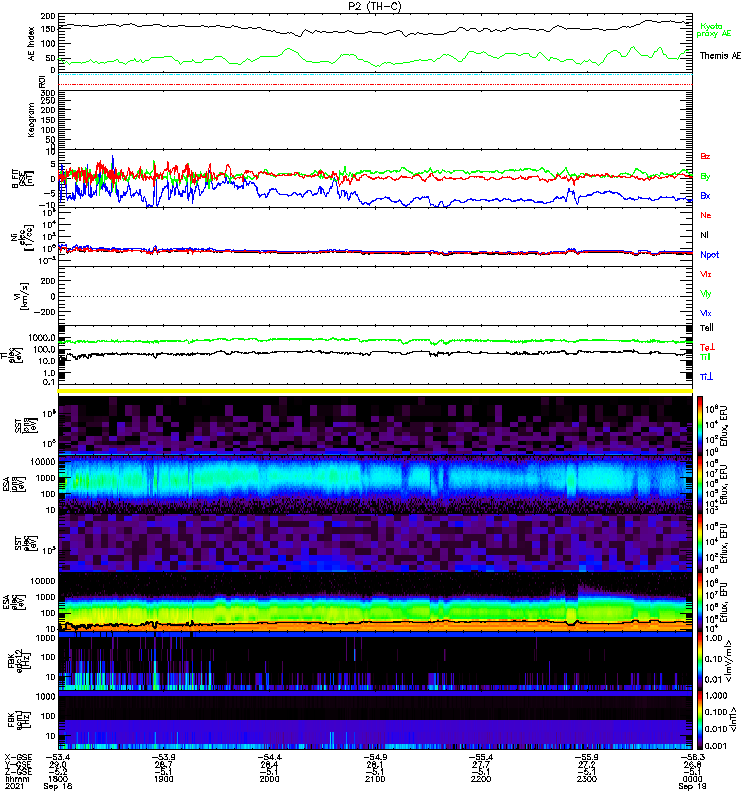Click the green "By" legend label

705,177
